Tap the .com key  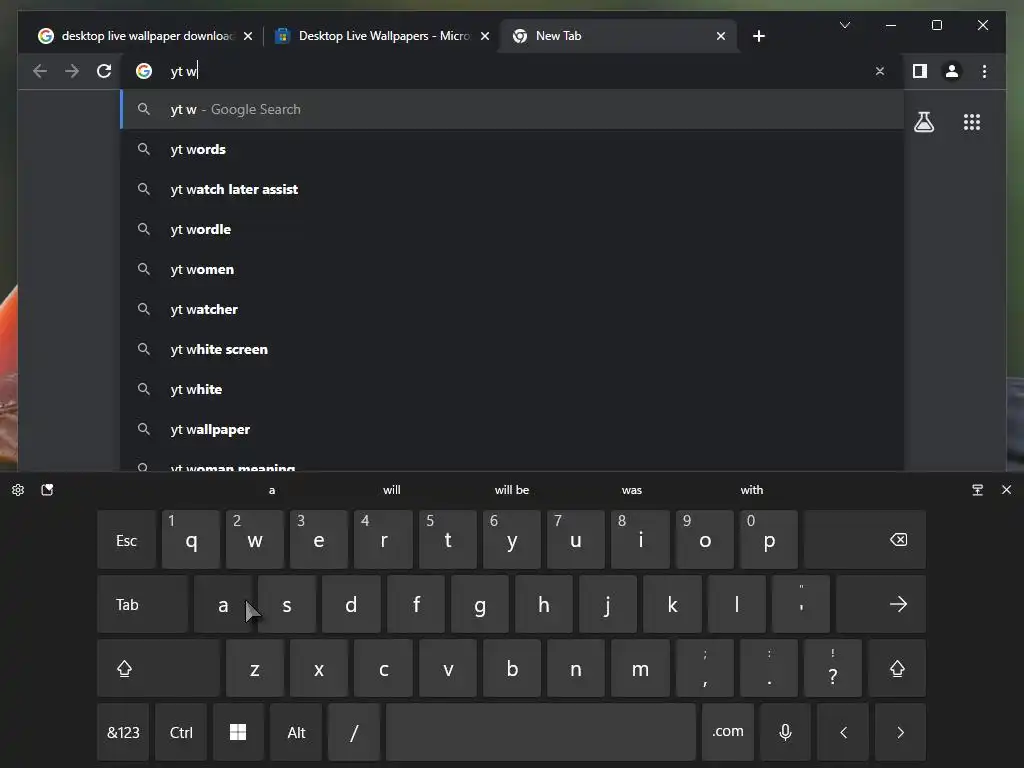coord(728,732)
